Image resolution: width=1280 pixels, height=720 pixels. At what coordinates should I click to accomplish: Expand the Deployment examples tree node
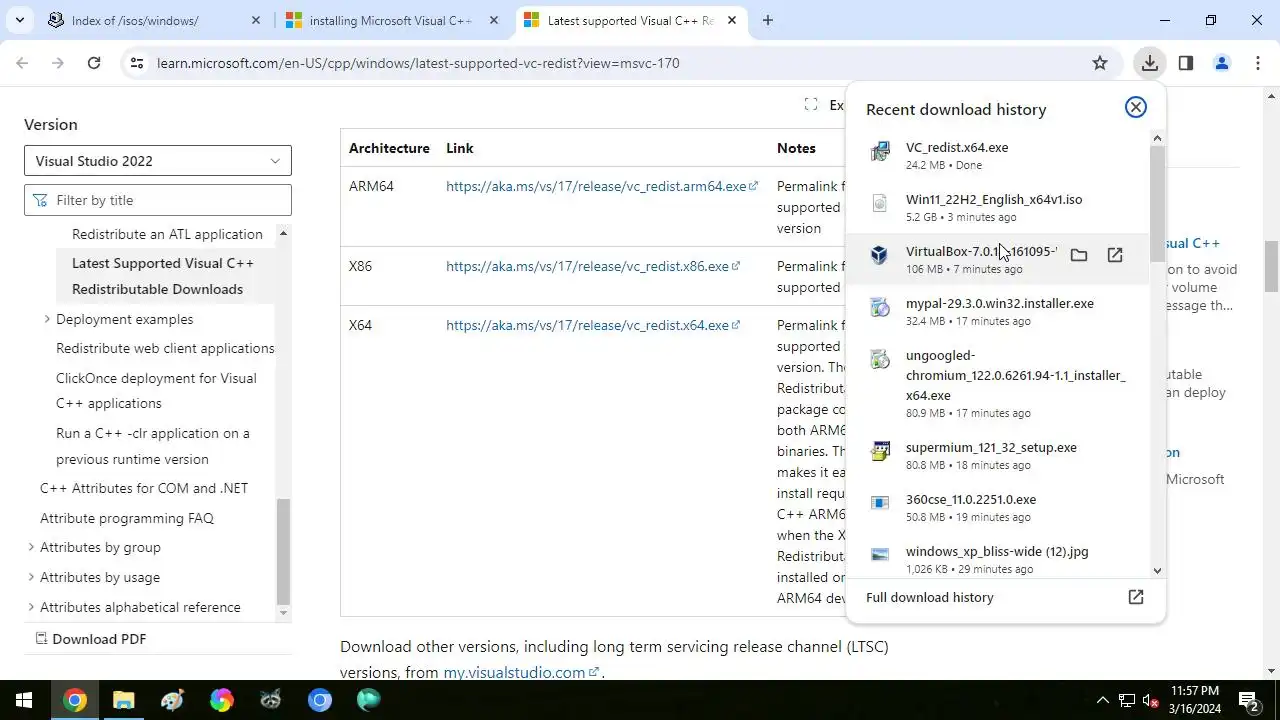tap(47, 319)
